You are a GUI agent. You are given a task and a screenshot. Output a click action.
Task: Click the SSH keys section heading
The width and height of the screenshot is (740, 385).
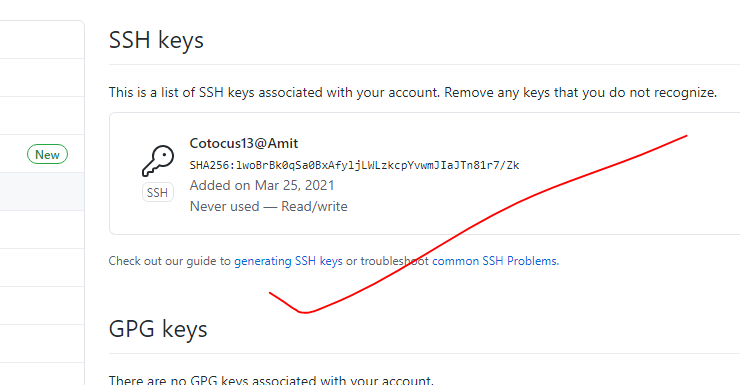[x=156, y=40]
